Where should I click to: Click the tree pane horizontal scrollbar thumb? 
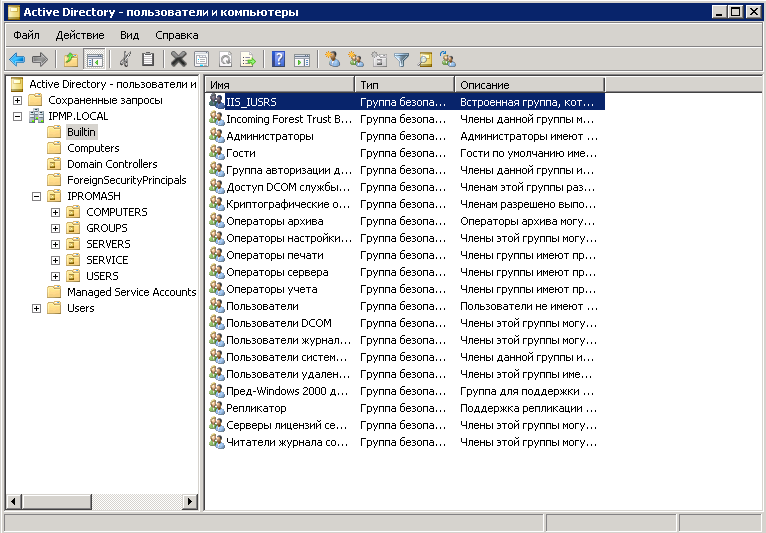point(57,501)
